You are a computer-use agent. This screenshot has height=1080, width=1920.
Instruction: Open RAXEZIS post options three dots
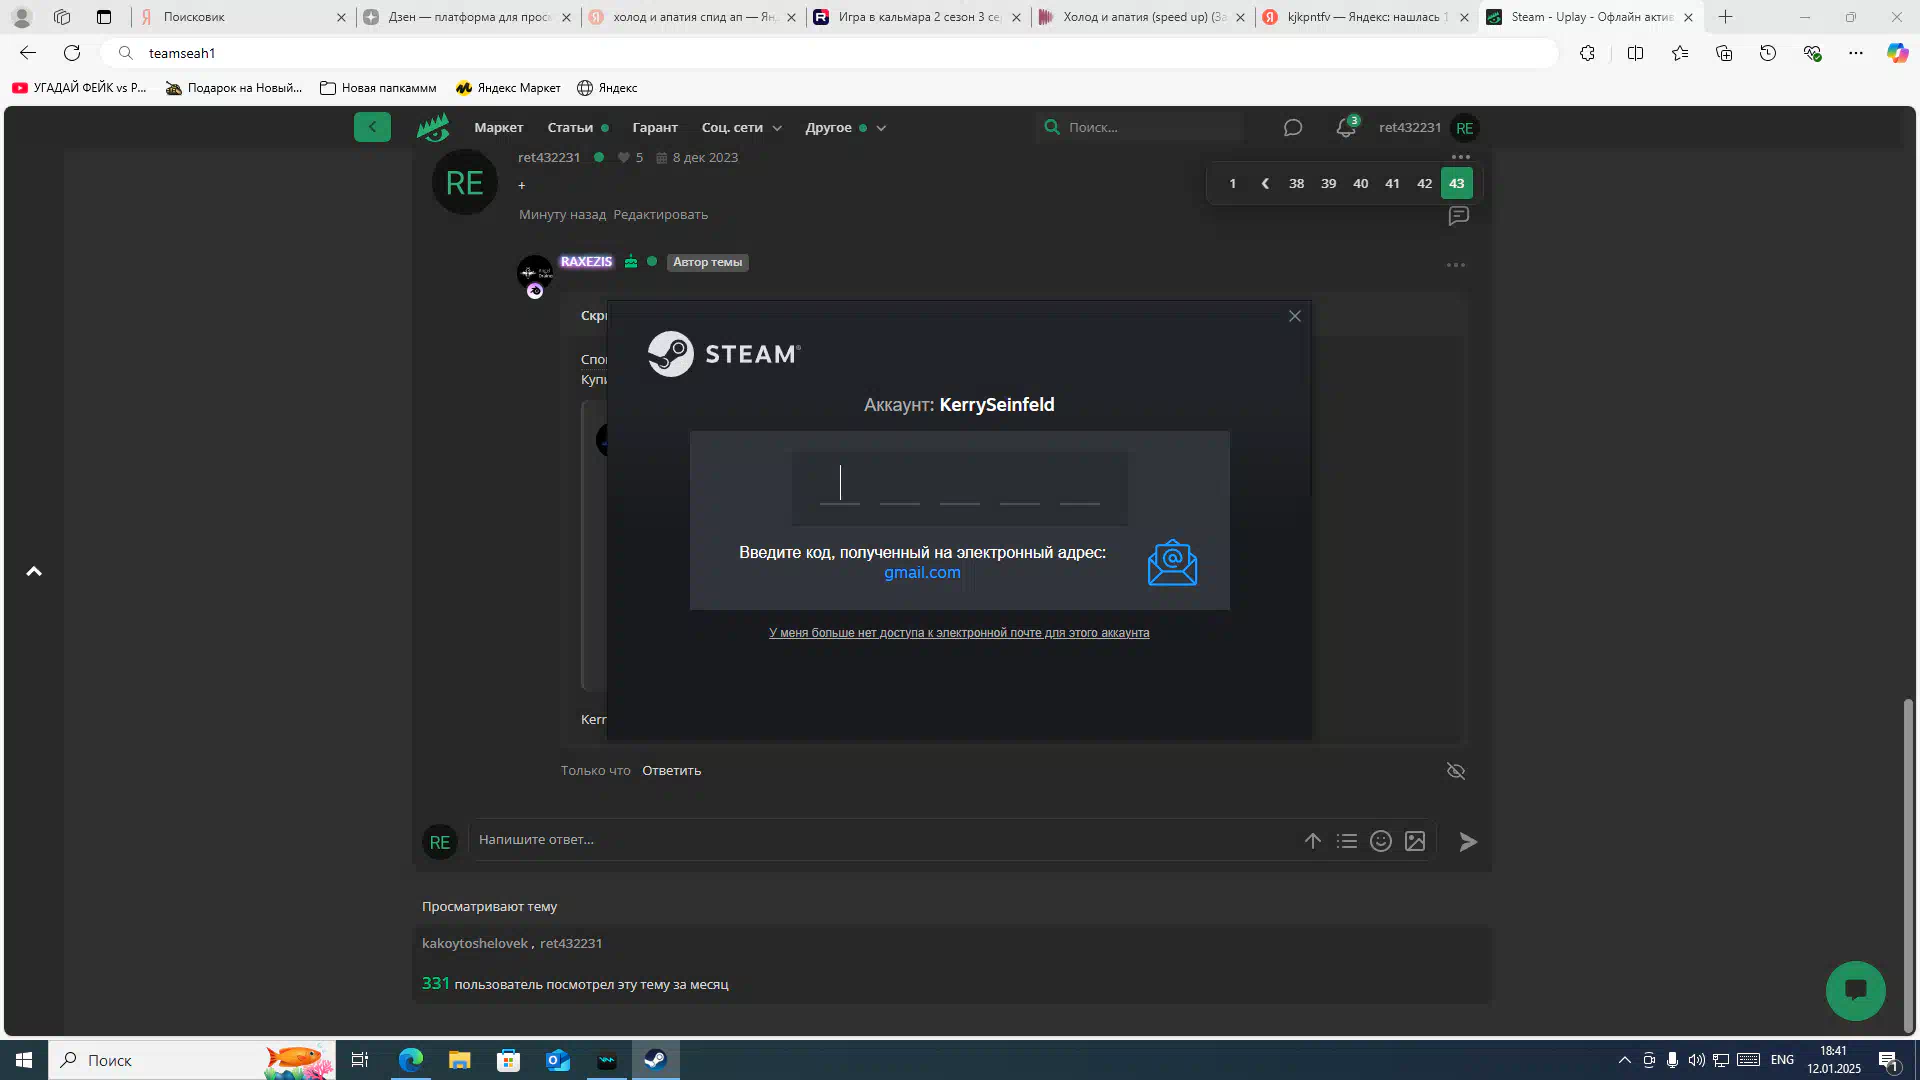click(1456, 265)
